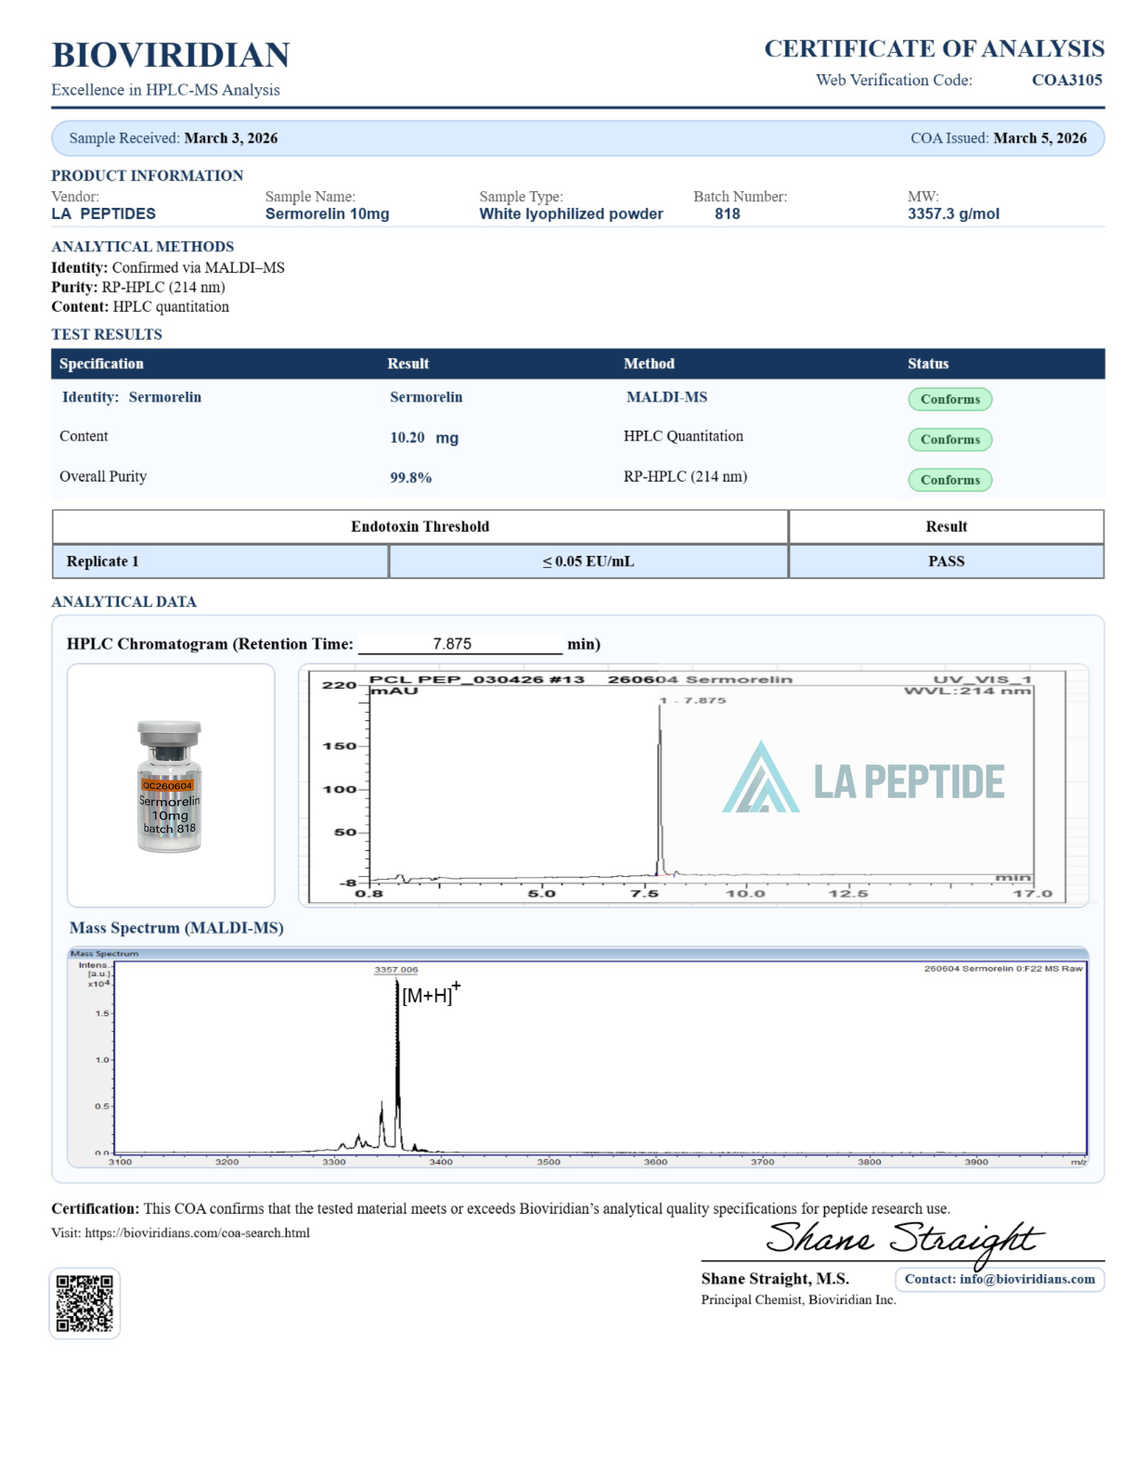Click the web verification code COA3105
Image resolution: width=1136 pixels, height=1470 pixels.
(x=1067, y=80)
